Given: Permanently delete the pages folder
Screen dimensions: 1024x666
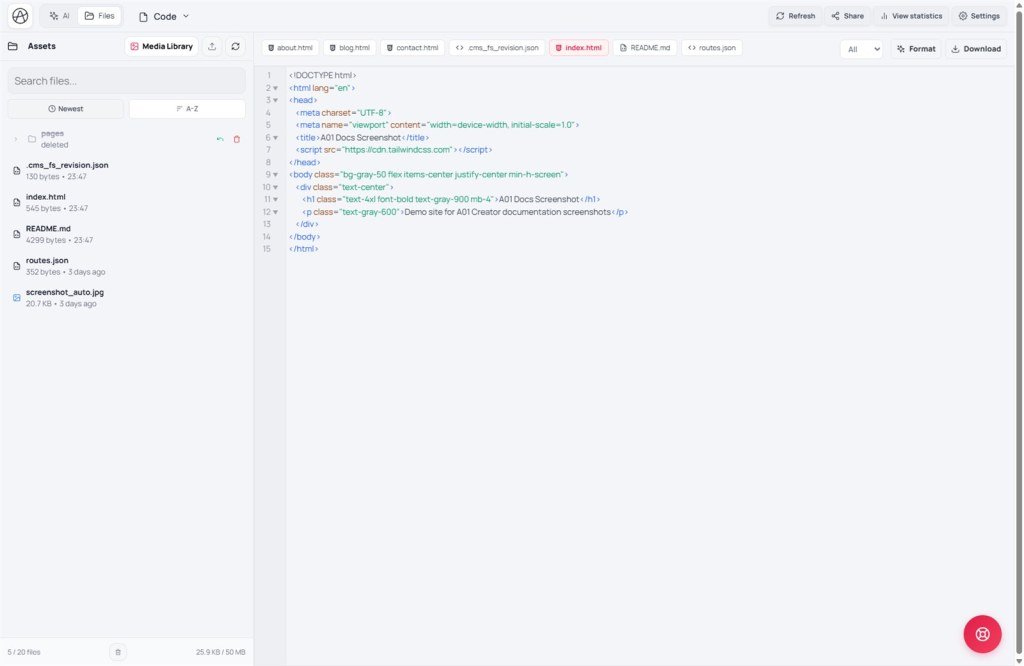Looking at the screenshot, I should (236, 139).
